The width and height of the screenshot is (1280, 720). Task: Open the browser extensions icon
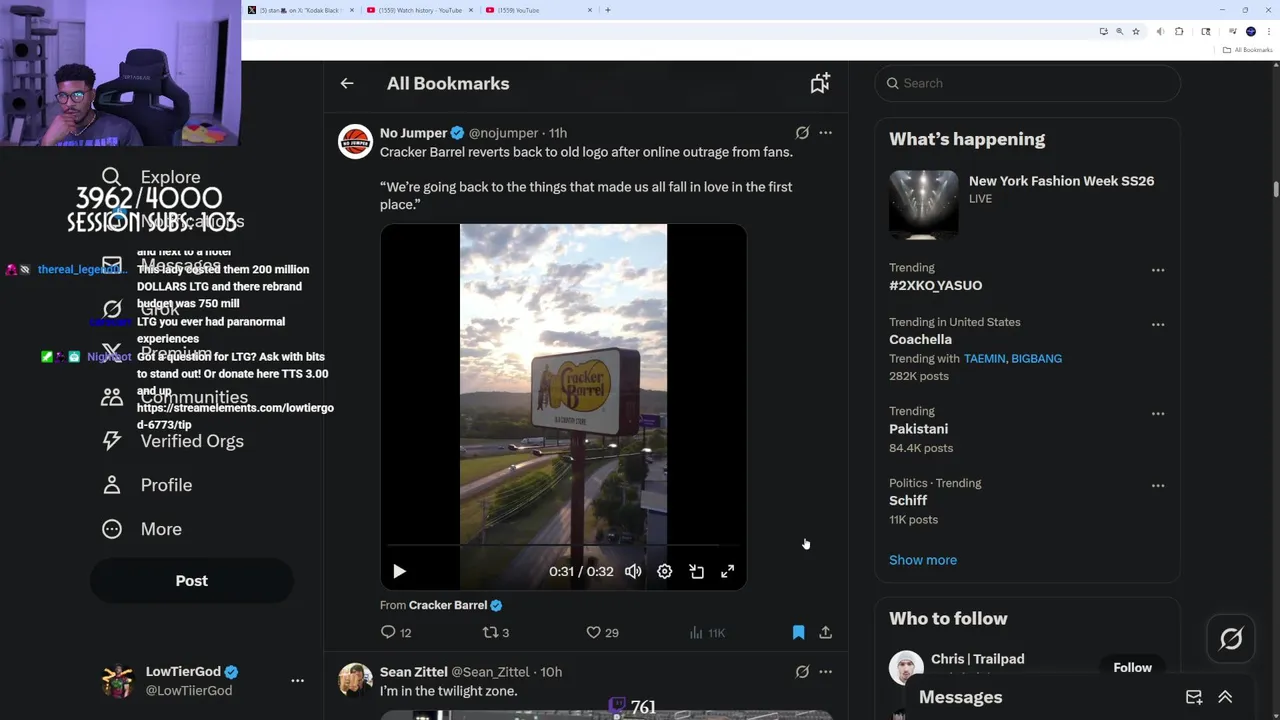point(1179,31)
